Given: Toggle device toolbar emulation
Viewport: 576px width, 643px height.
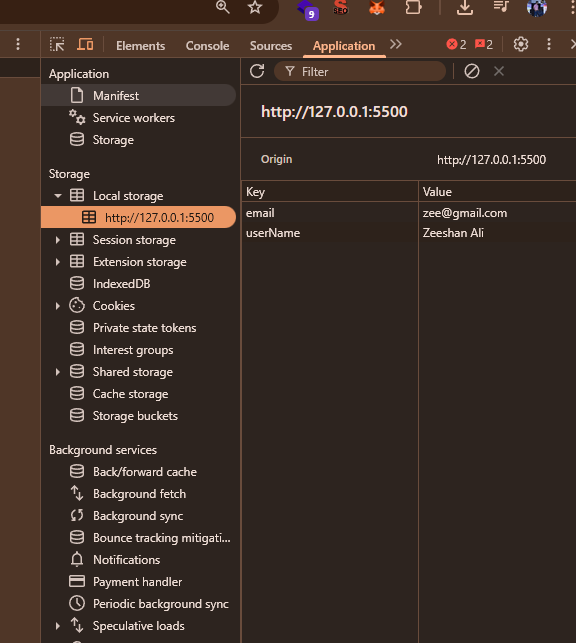Looking at the screenshot, I should [x=85, y=44].
